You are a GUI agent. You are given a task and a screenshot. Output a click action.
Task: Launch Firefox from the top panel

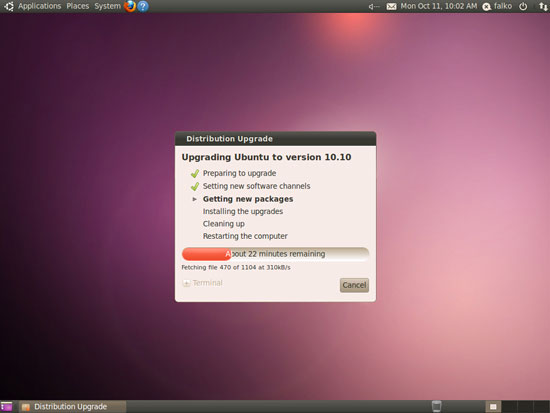(130, 6)
